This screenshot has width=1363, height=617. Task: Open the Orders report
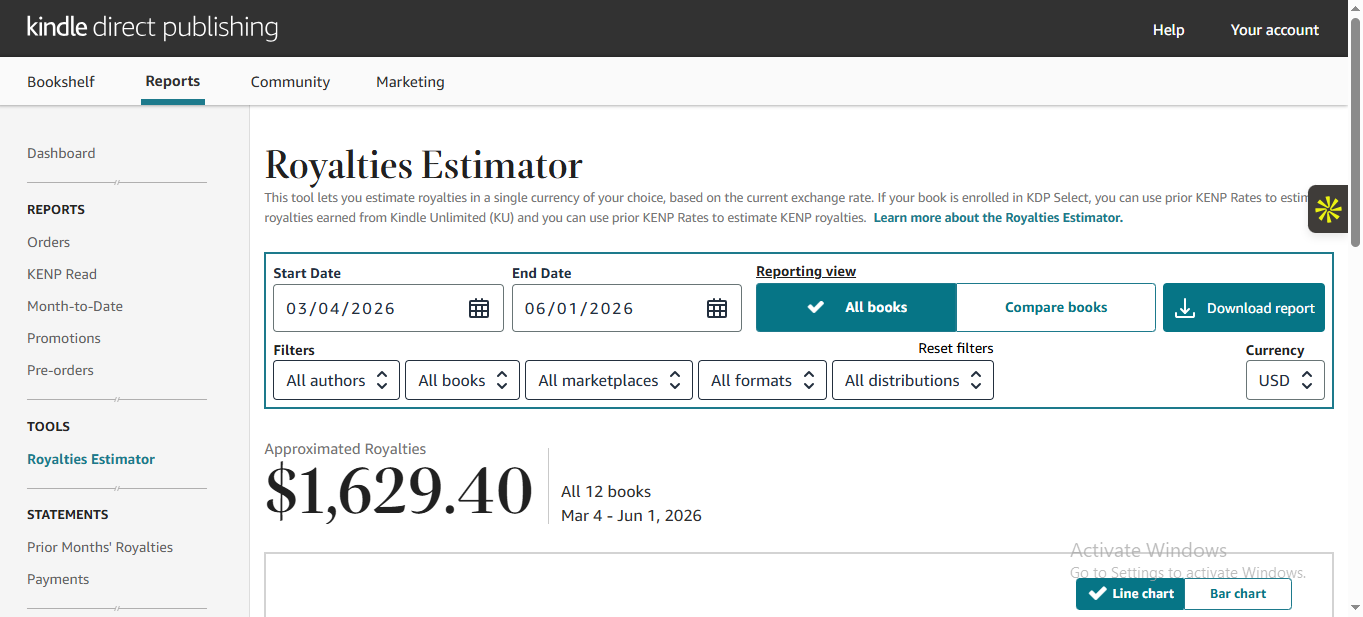point(48,242)
